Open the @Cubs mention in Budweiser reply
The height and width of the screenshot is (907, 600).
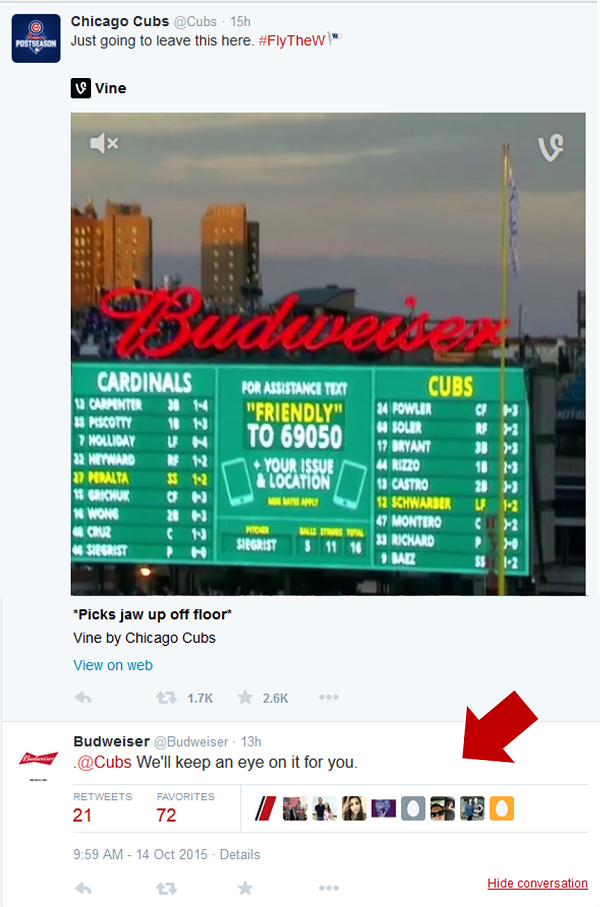[104, 762]
